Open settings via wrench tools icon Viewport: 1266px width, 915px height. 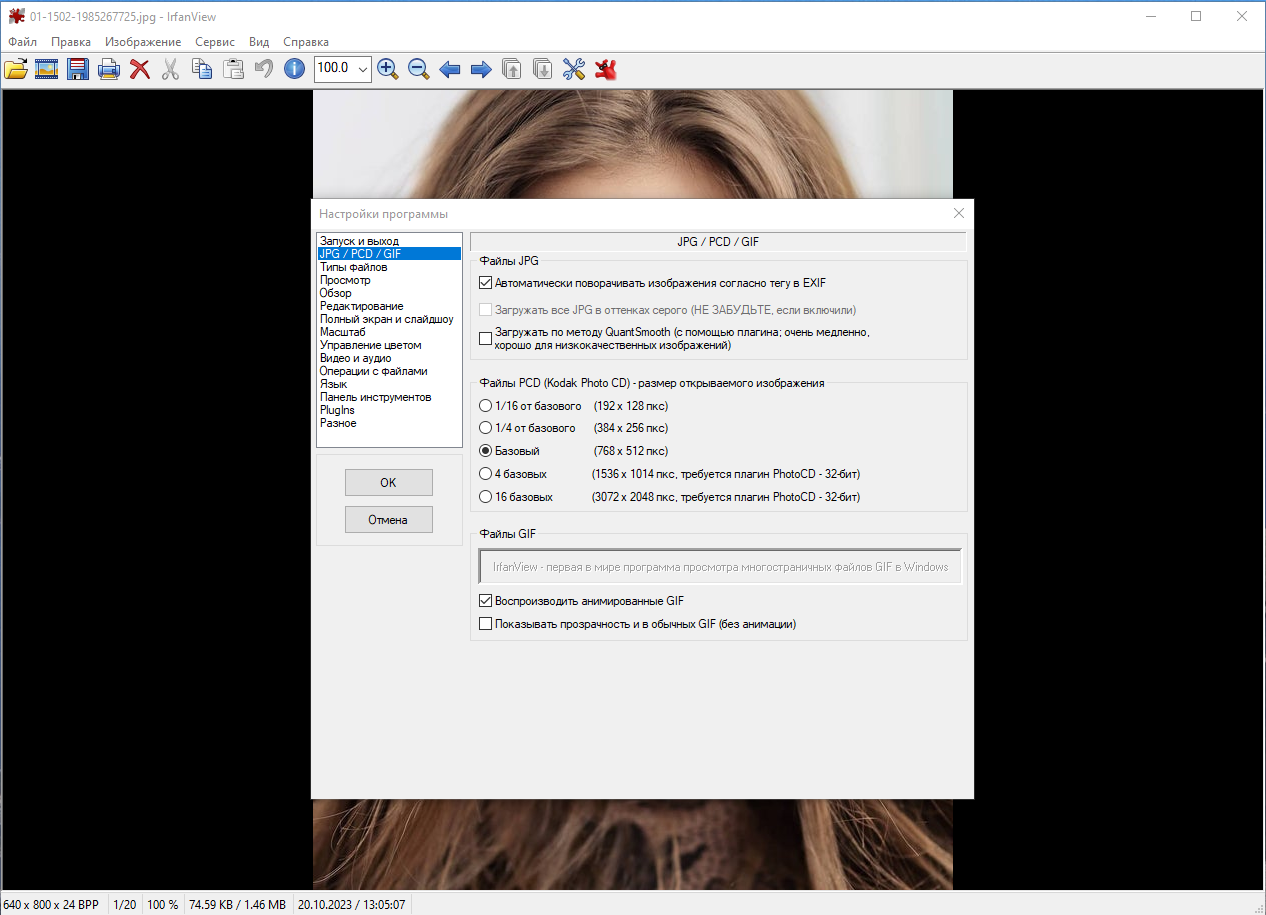574,69
